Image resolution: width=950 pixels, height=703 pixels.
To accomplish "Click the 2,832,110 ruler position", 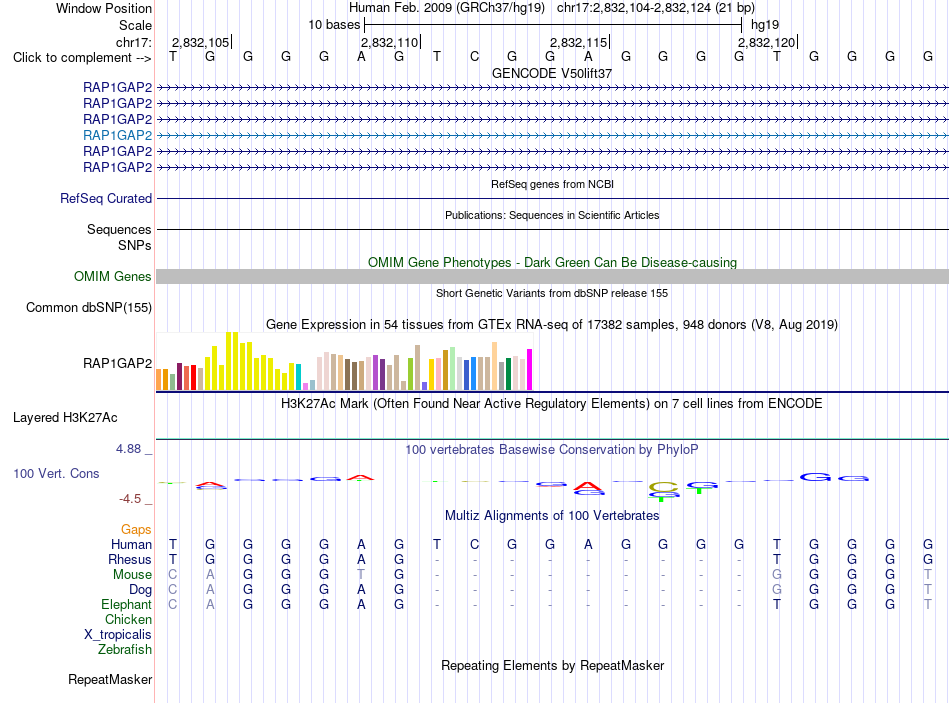I will click(390, 42).
